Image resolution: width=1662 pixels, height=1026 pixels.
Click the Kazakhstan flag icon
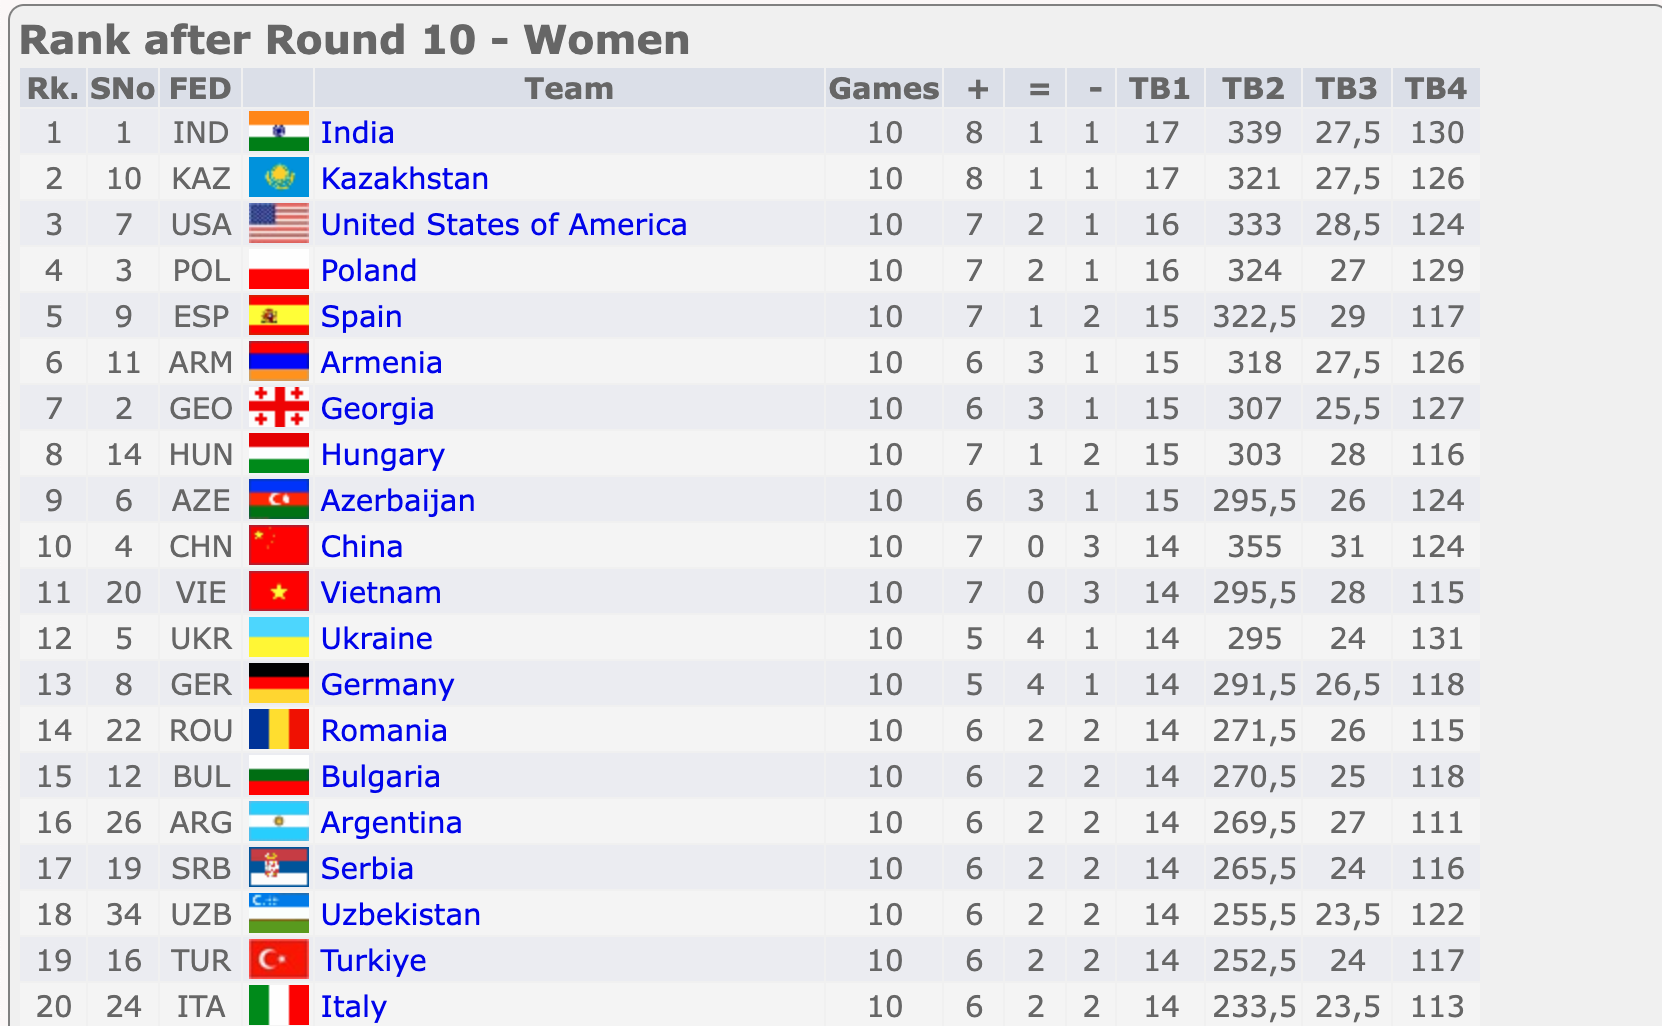point(279,178)
